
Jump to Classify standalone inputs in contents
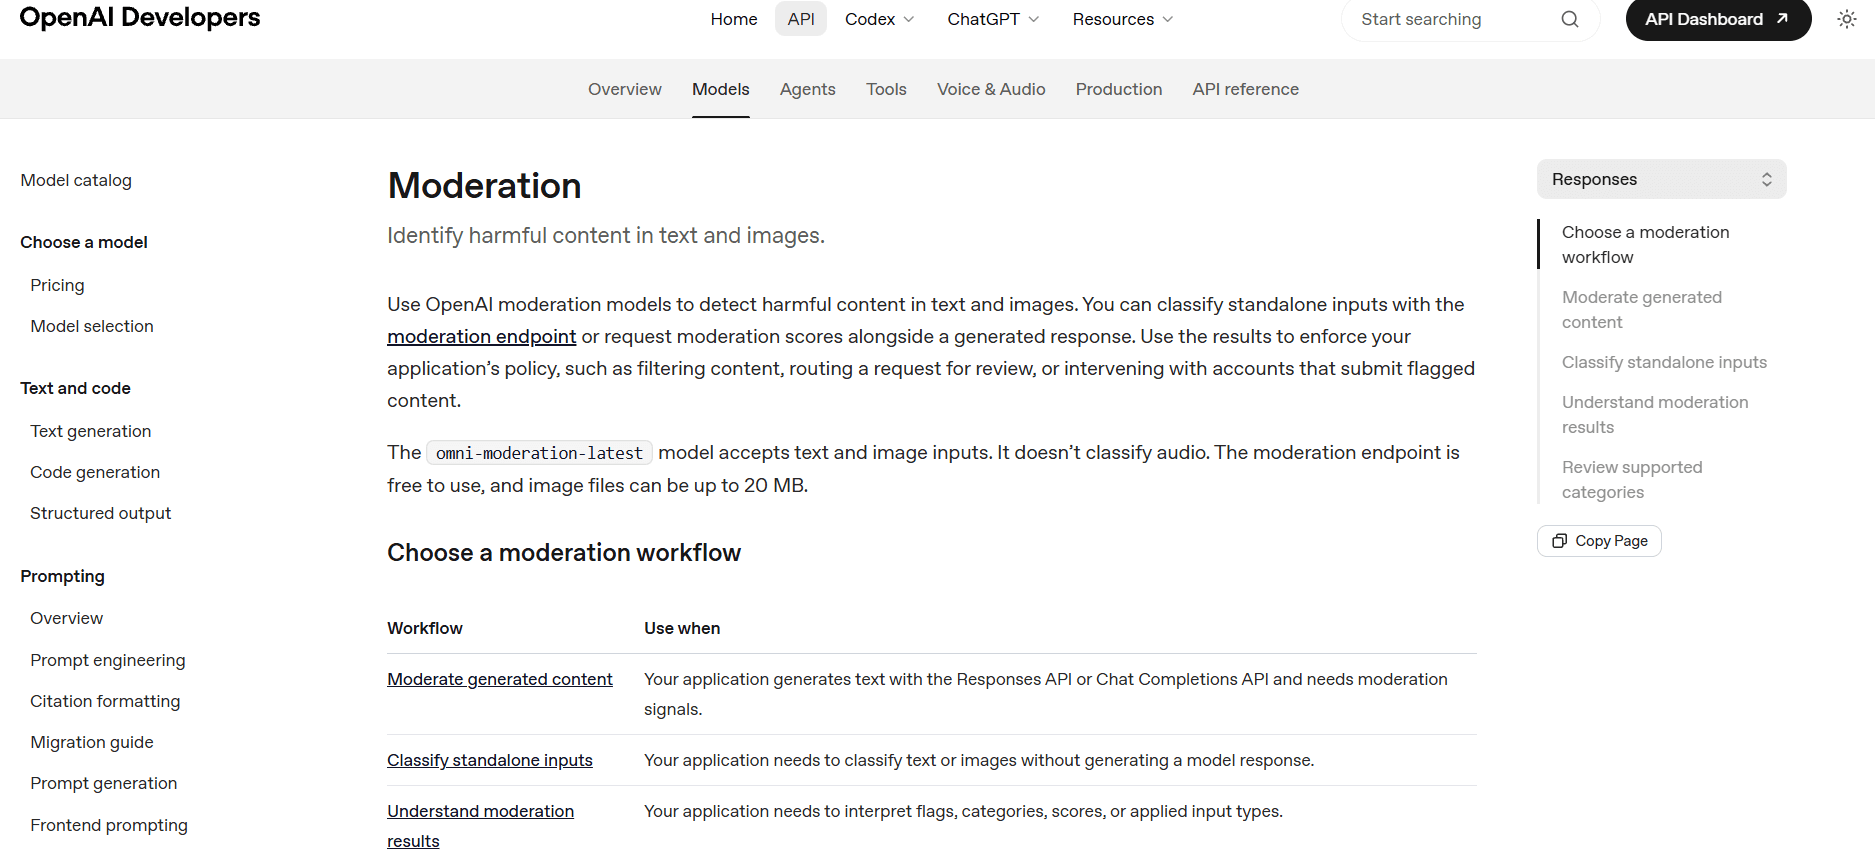click(x=1665, y=362)
